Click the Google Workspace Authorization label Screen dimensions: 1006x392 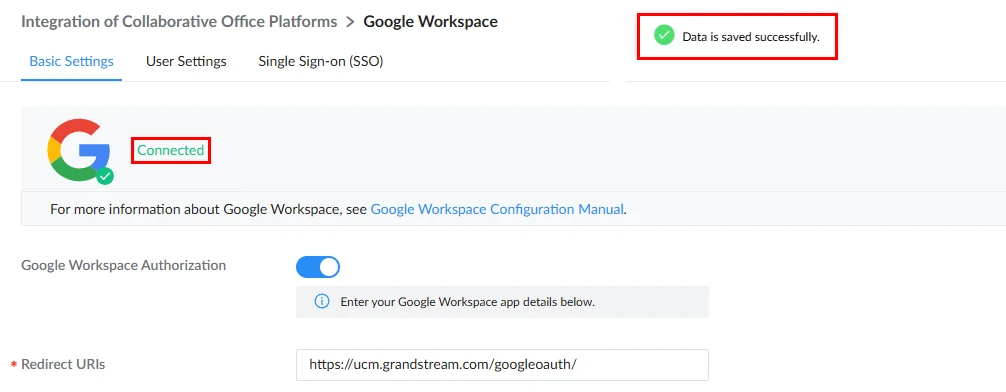coord(124,265)
